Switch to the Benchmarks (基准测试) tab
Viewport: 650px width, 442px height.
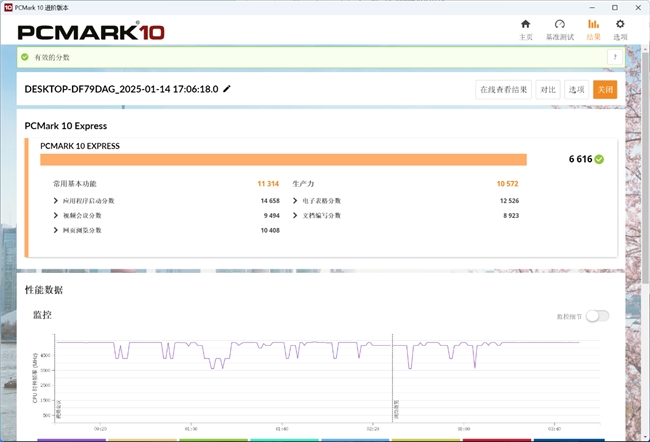pyautogui.click(x=560, y=30)
